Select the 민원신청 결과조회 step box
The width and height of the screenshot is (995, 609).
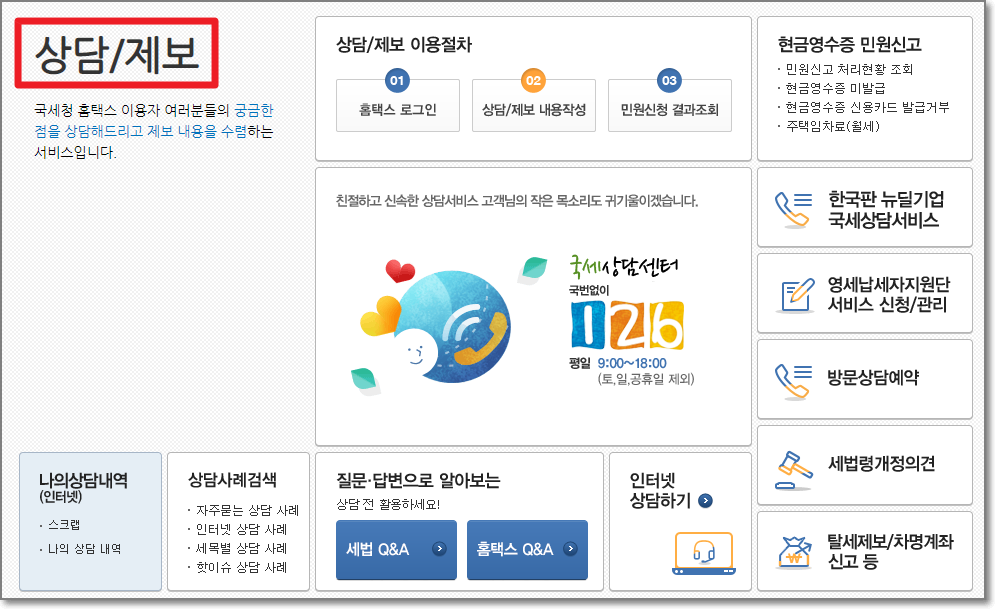pyautogui.click(x=669, y=106)
